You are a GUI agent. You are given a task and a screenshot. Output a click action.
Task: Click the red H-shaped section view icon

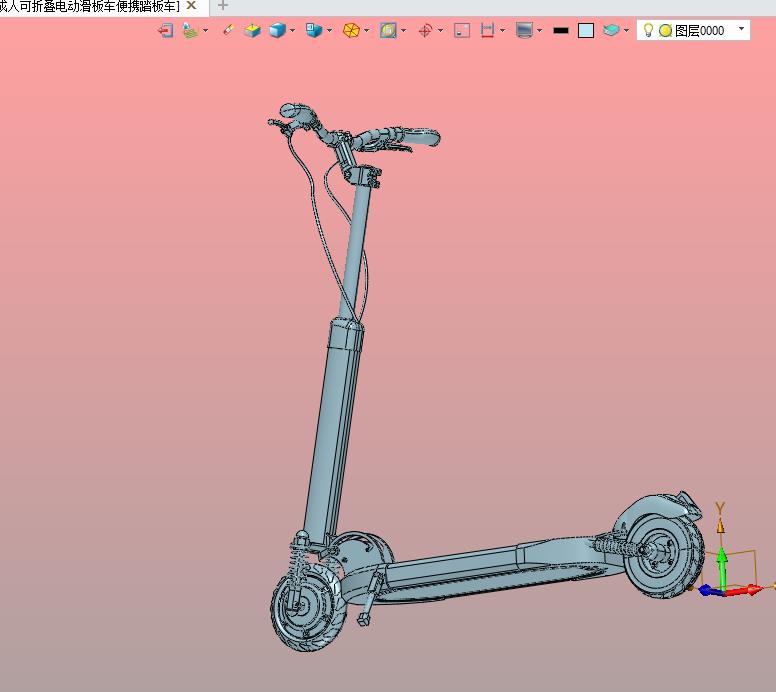487,31
